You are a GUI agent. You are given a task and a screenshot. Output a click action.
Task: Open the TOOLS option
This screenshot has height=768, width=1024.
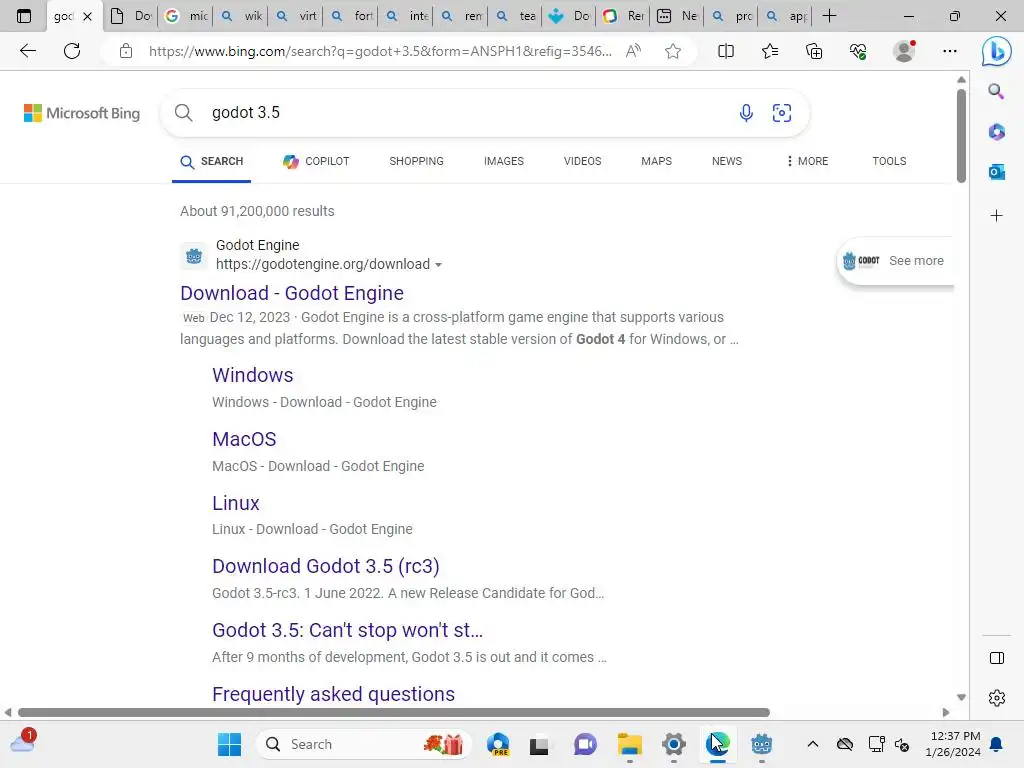[x=889, y=161]
